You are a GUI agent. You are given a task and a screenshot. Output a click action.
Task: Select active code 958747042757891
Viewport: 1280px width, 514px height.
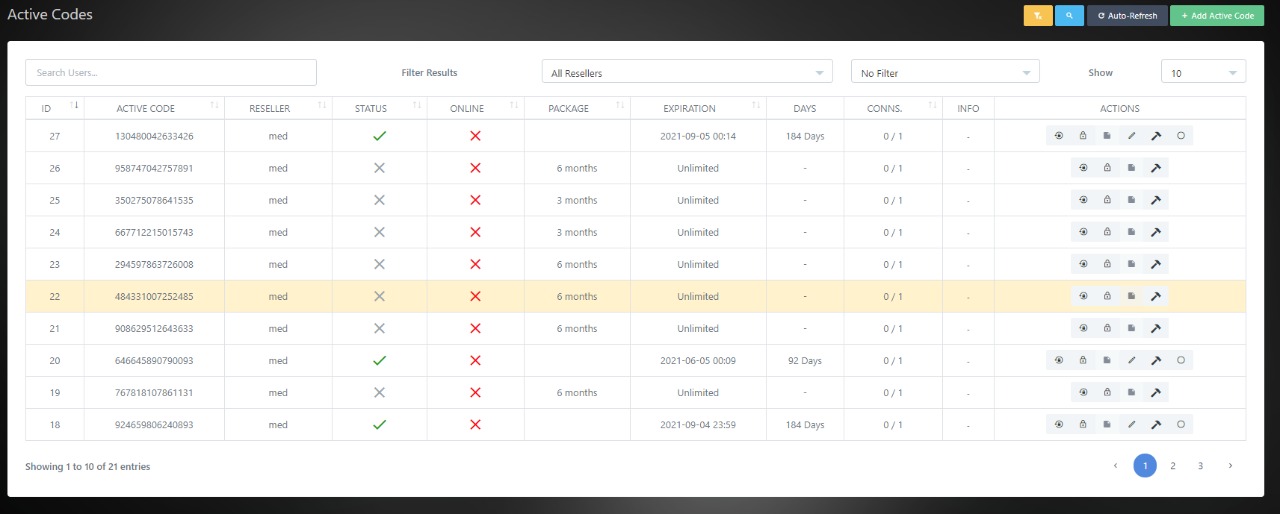coord(155,168)
